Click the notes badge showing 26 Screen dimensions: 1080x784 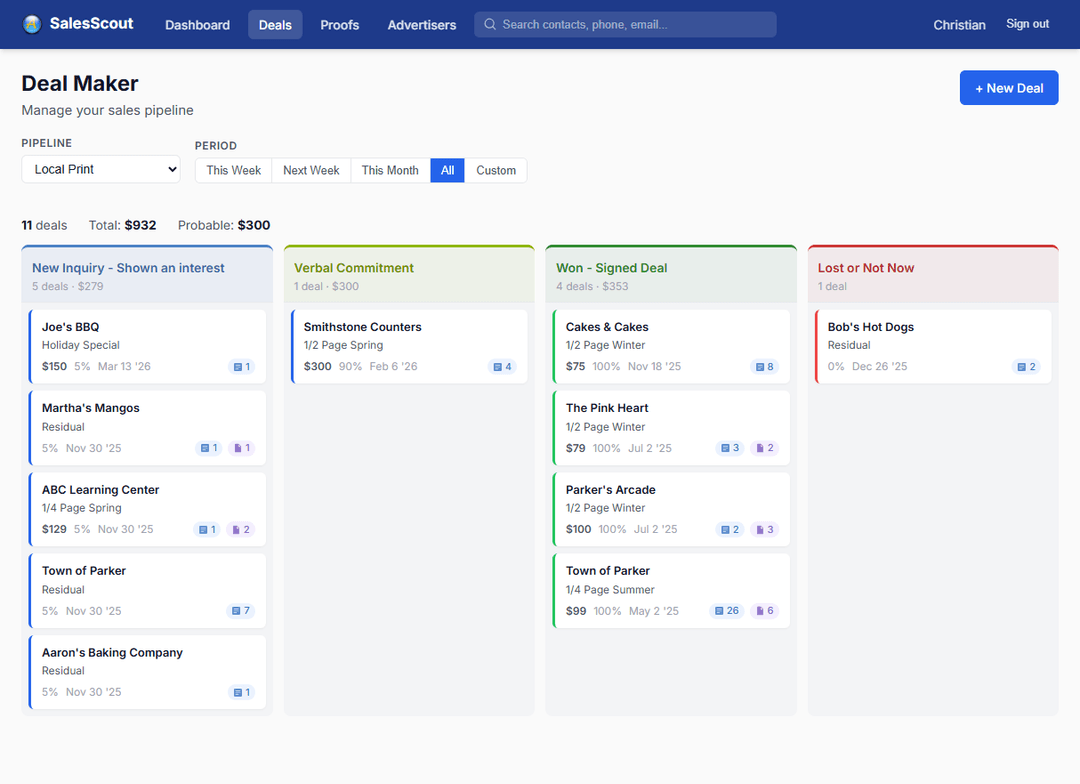click(x=727, y=610)
